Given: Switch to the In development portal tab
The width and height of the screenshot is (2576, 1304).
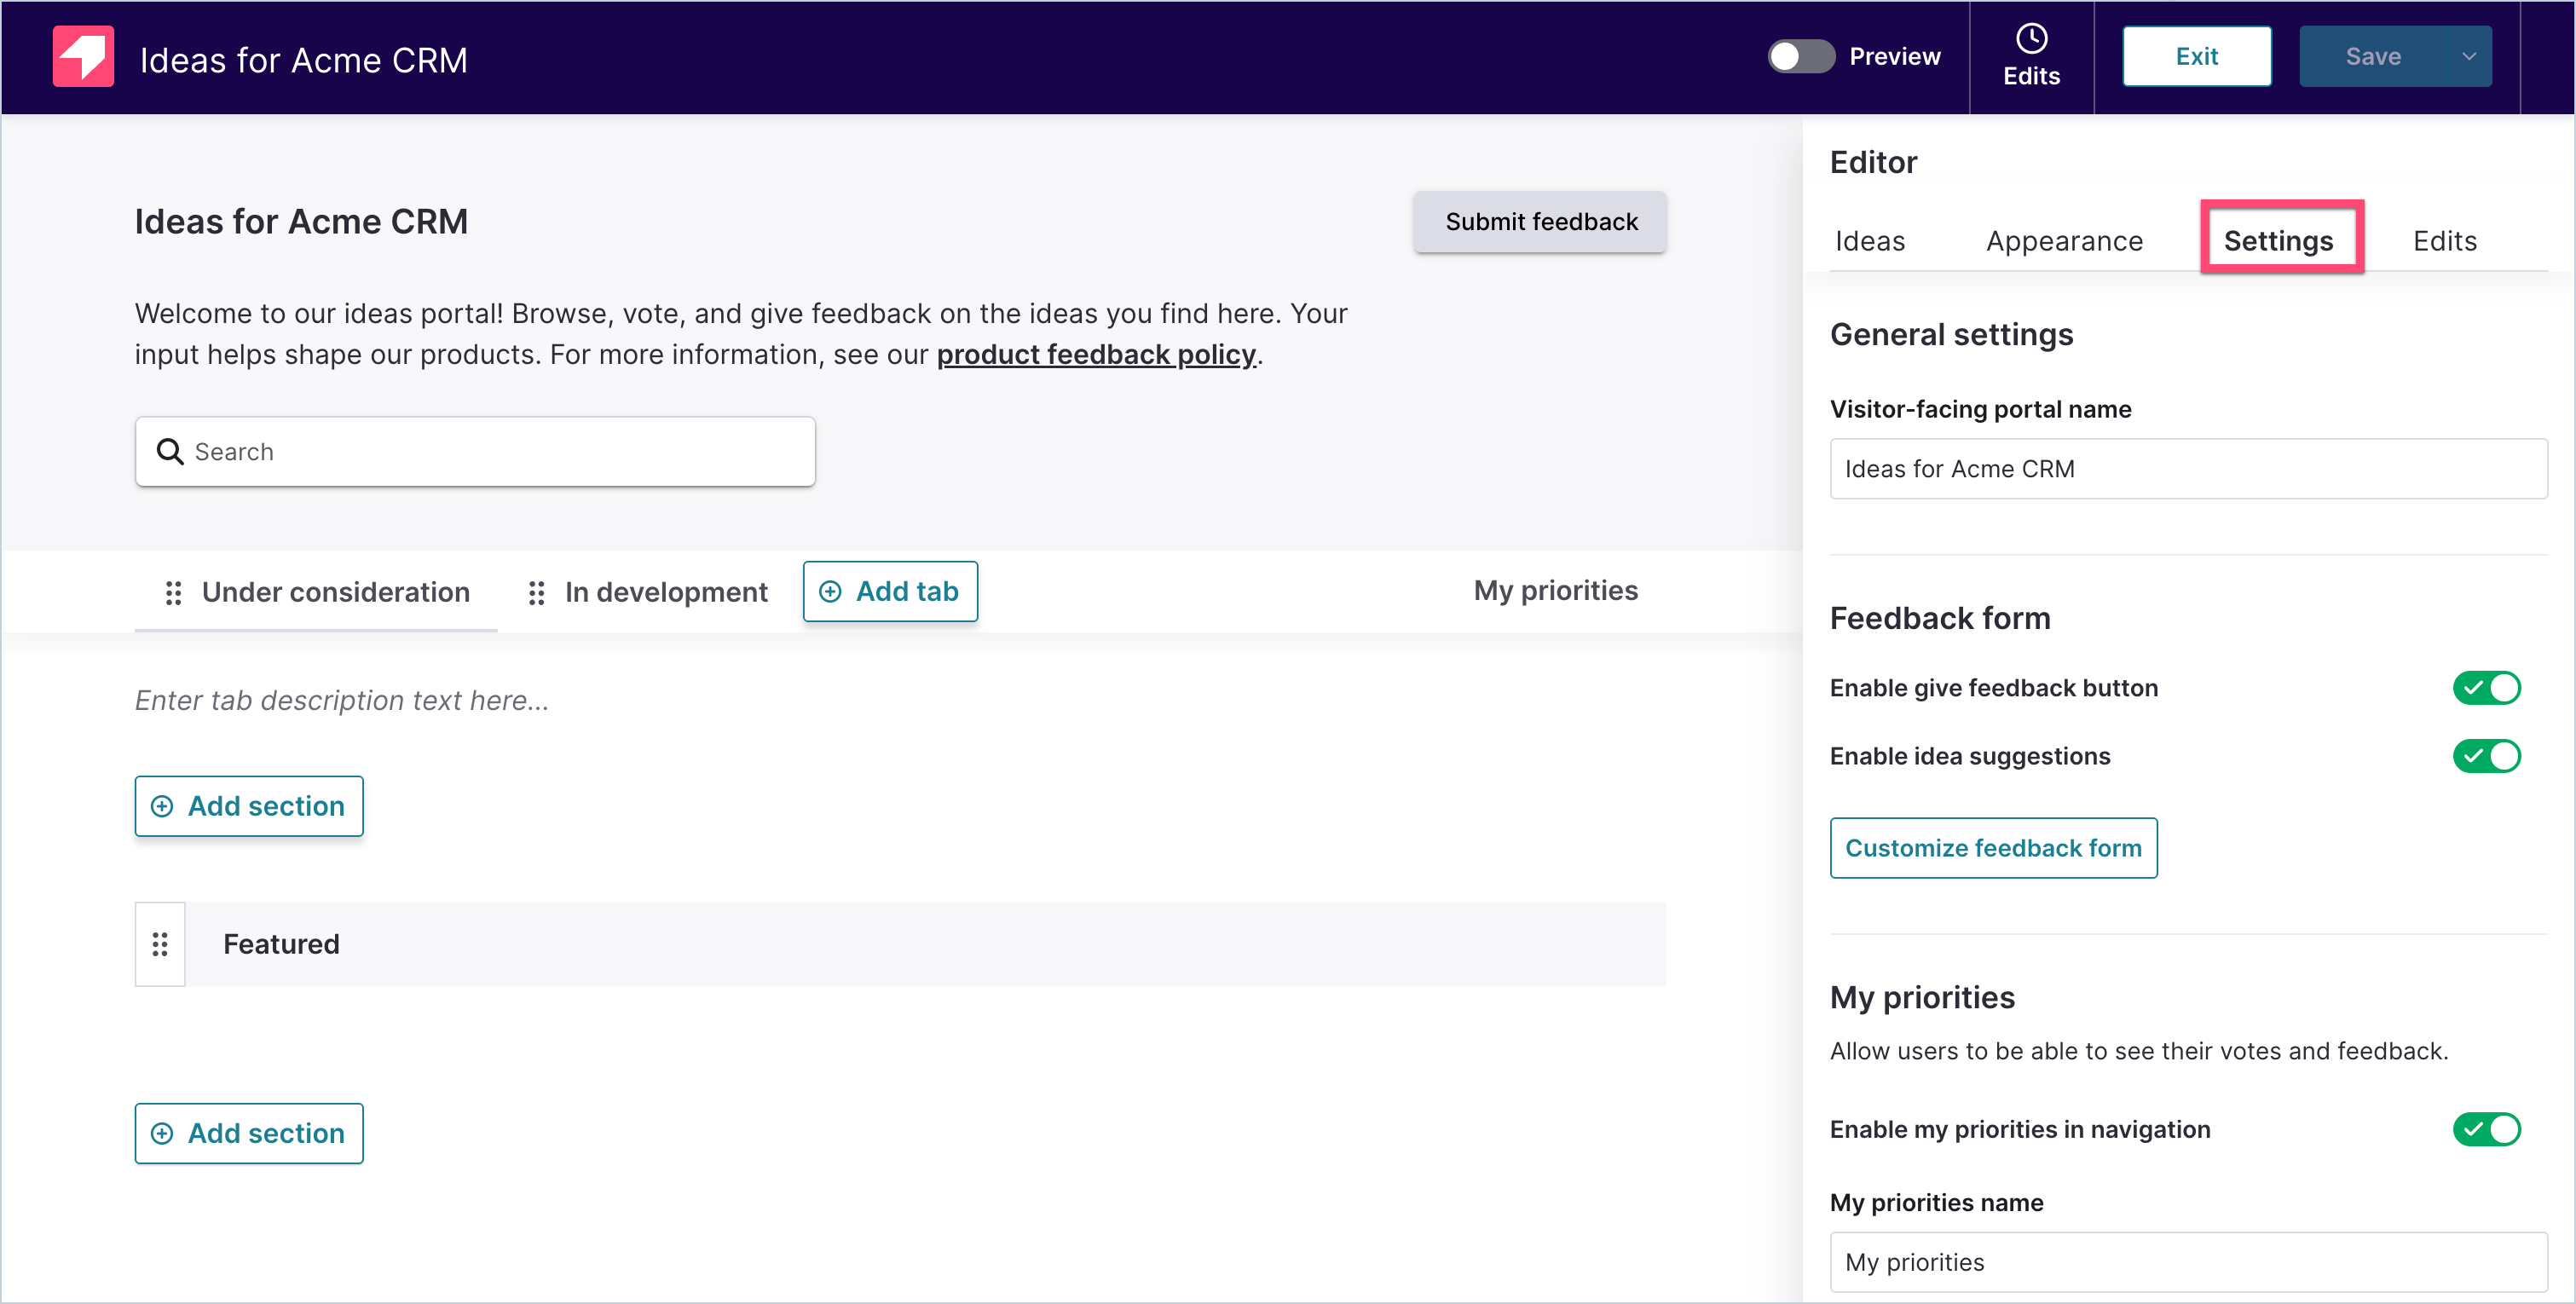Looking at the screenshot, I should click(666, 592).
